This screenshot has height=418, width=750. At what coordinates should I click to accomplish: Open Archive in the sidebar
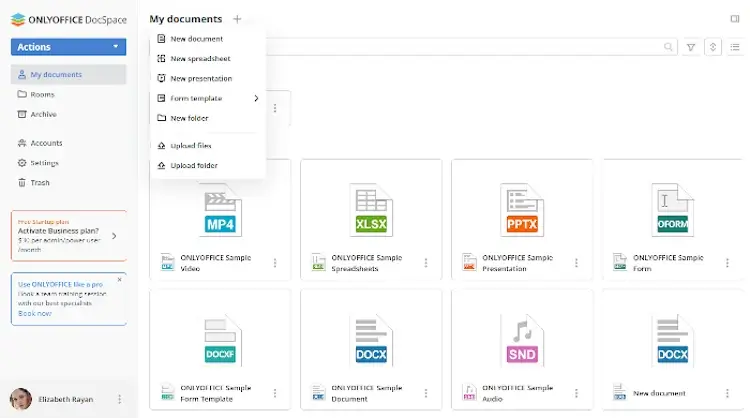[x=68, y=114]
